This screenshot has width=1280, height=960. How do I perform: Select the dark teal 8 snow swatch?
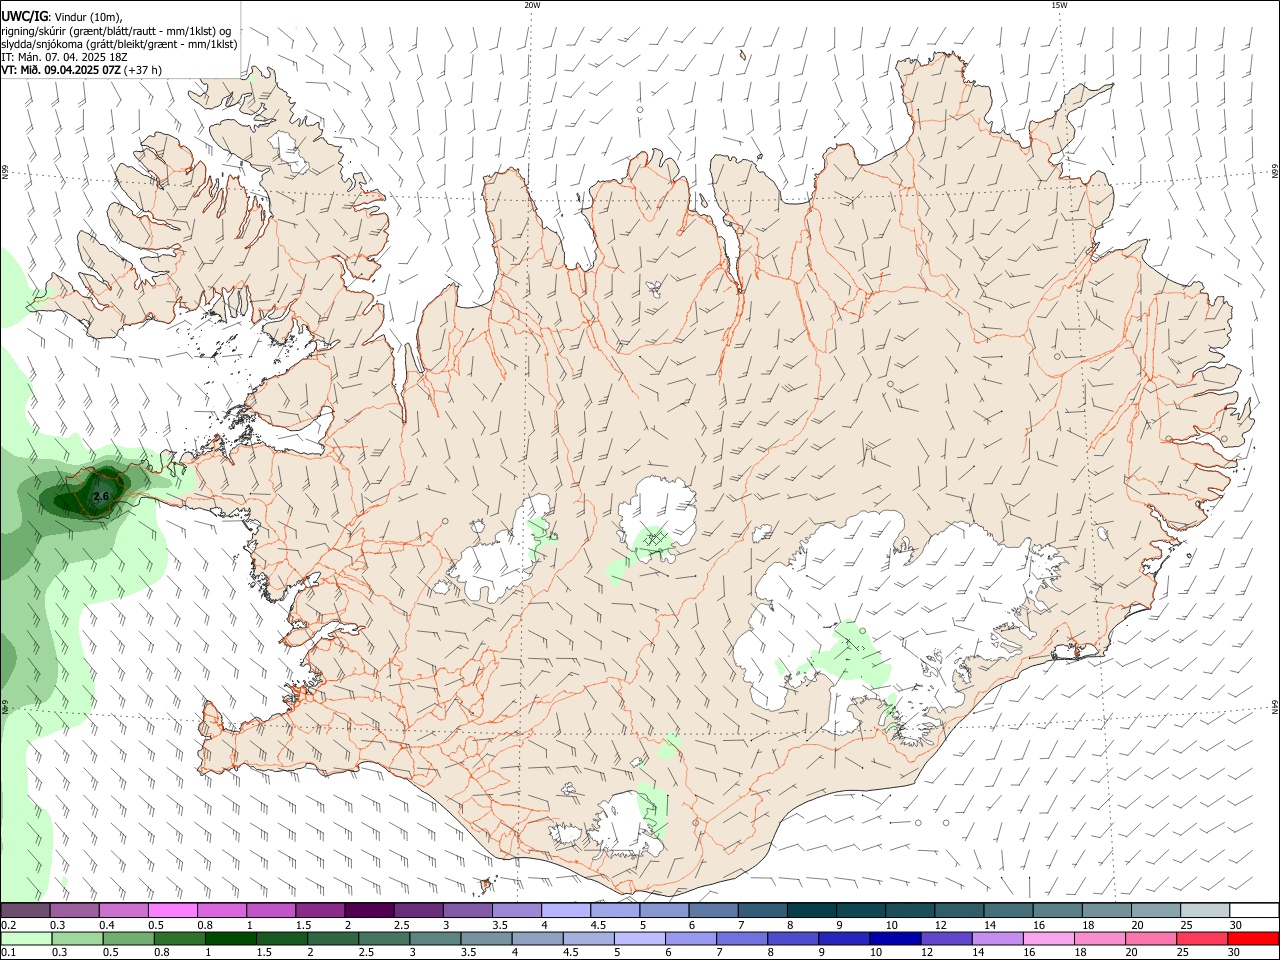click(812, 910)
